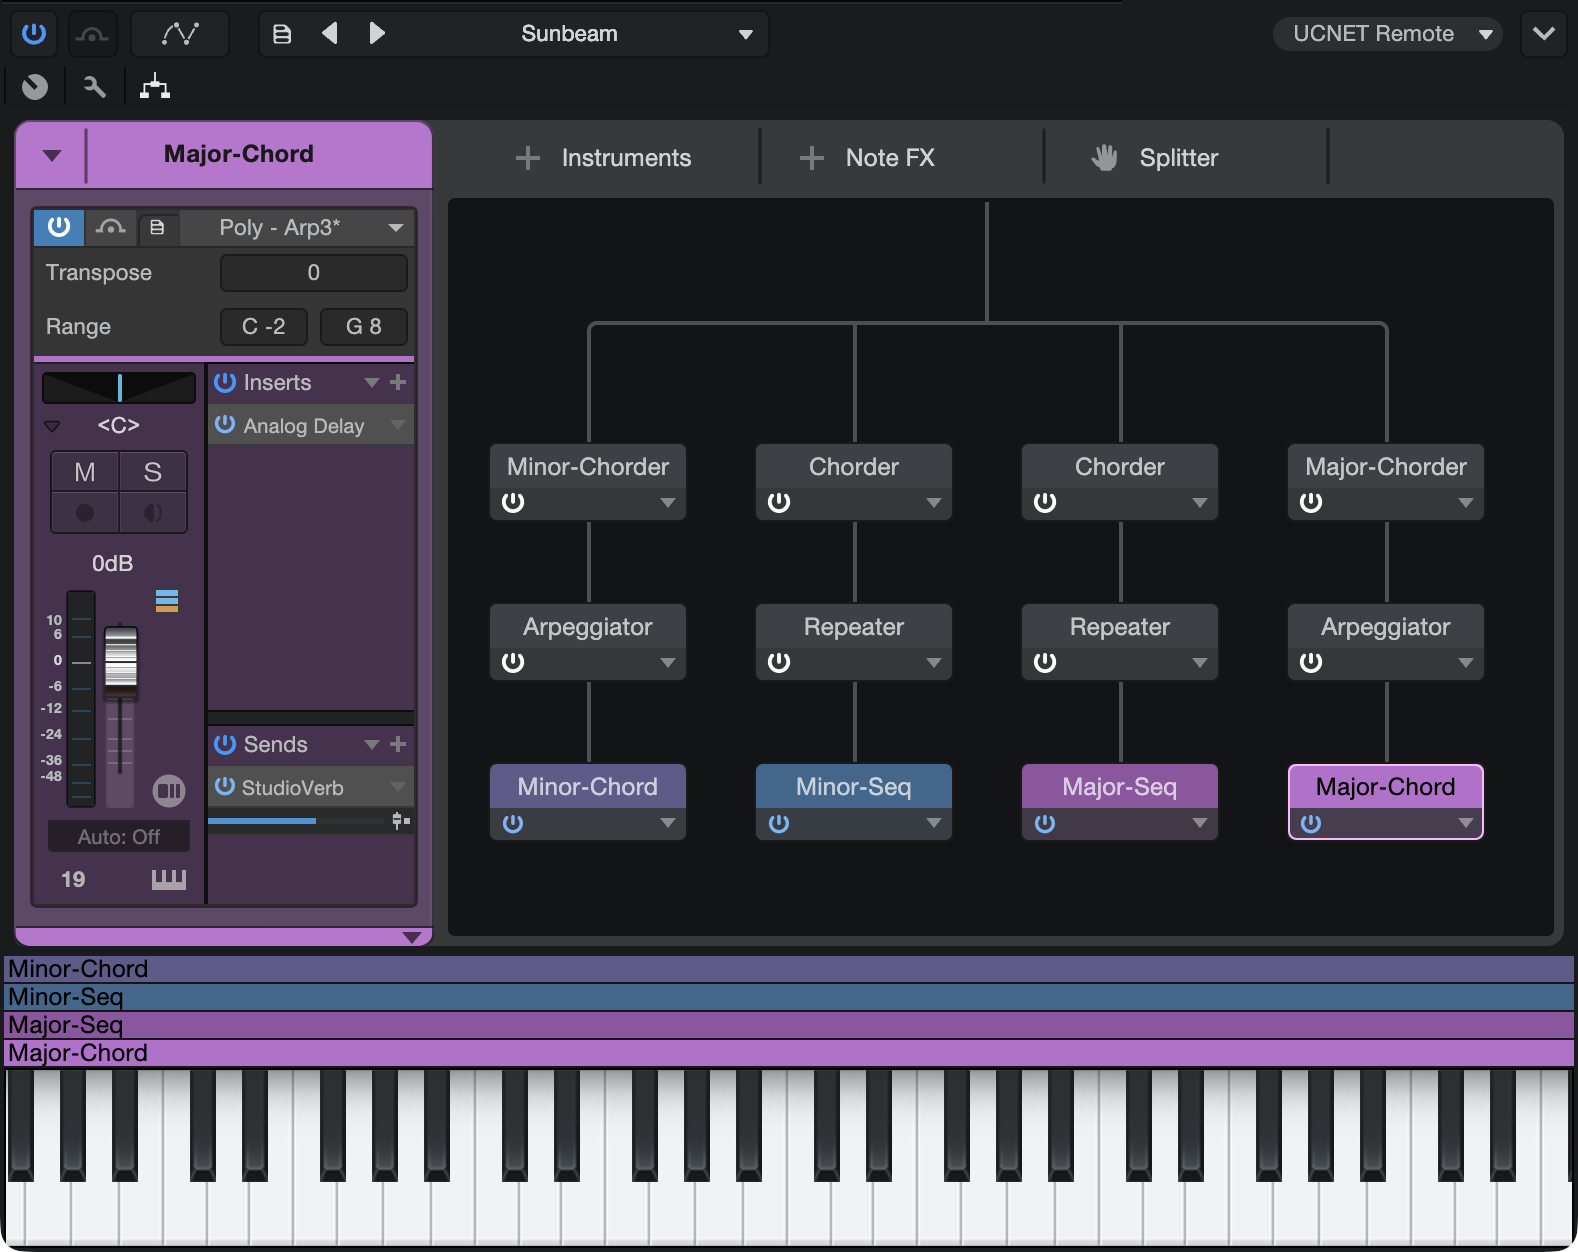The height and width of the screenshot is (1252, 1578).
Task: Click the macro knob icon in second toolbar
Action: coord(35,87)
